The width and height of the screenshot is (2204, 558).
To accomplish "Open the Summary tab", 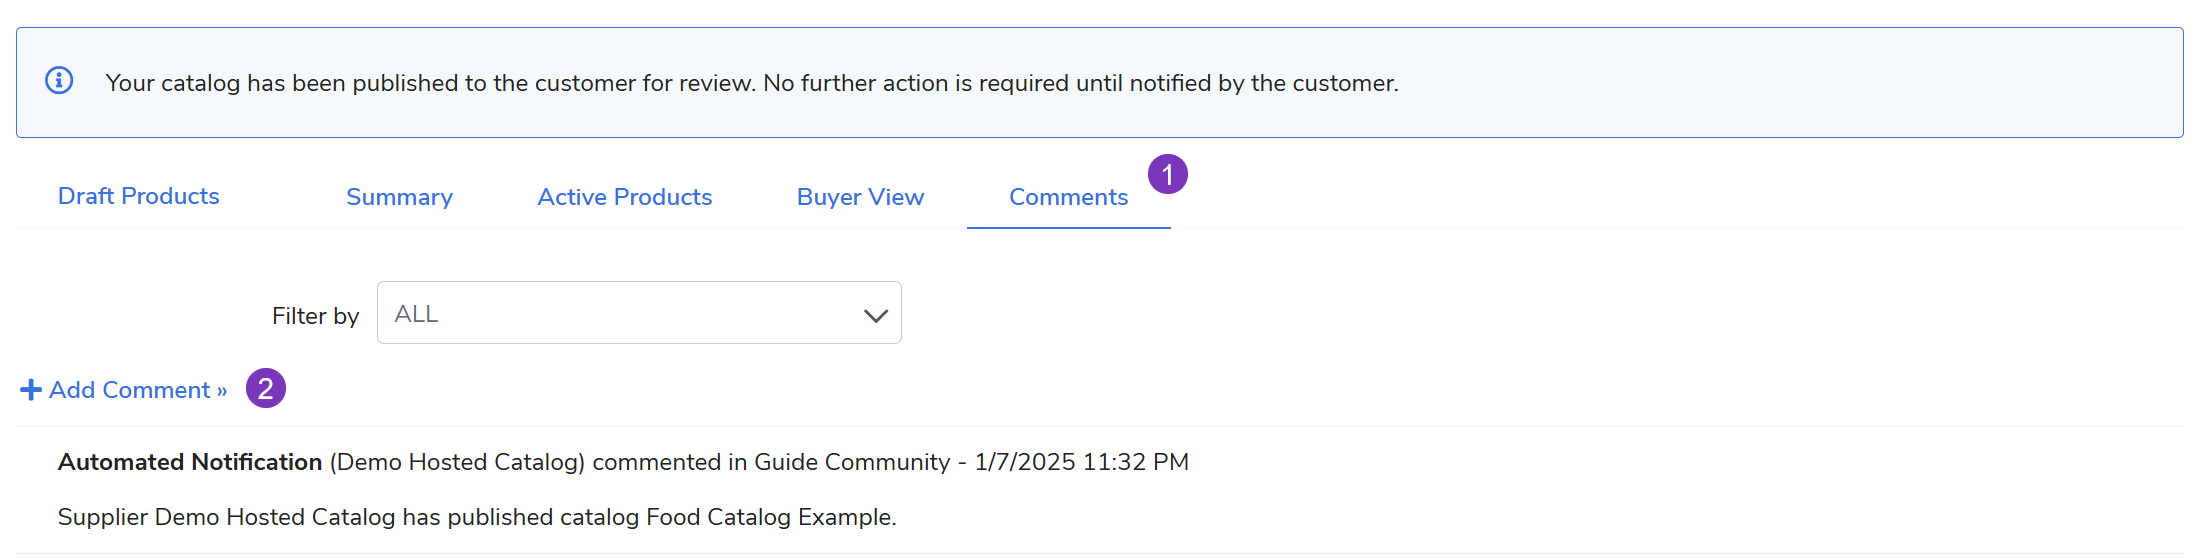I will 399,197.
